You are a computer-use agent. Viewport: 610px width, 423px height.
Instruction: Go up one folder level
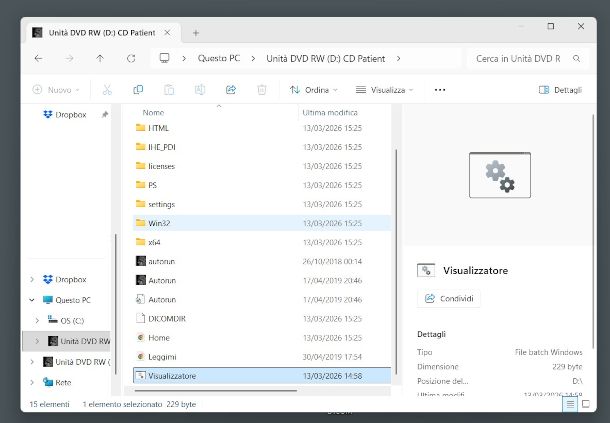coord(100,59)
